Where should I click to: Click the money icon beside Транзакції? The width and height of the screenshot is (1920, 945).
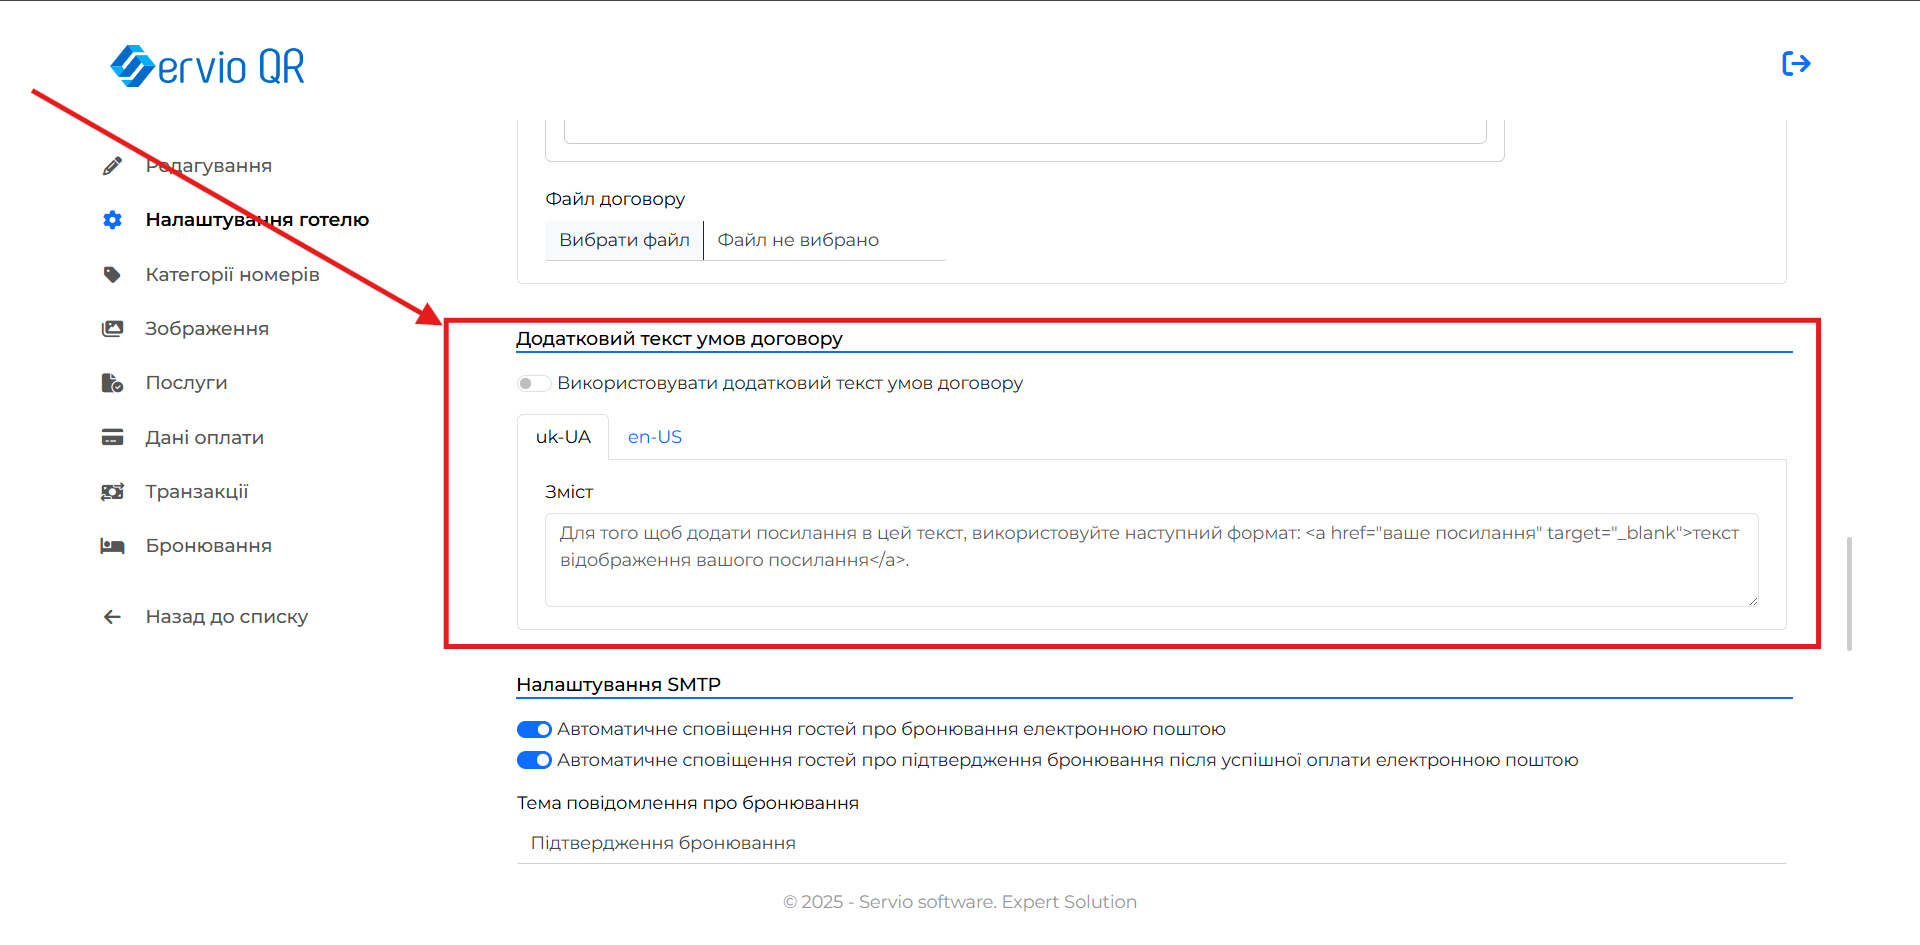click(112, 492)
